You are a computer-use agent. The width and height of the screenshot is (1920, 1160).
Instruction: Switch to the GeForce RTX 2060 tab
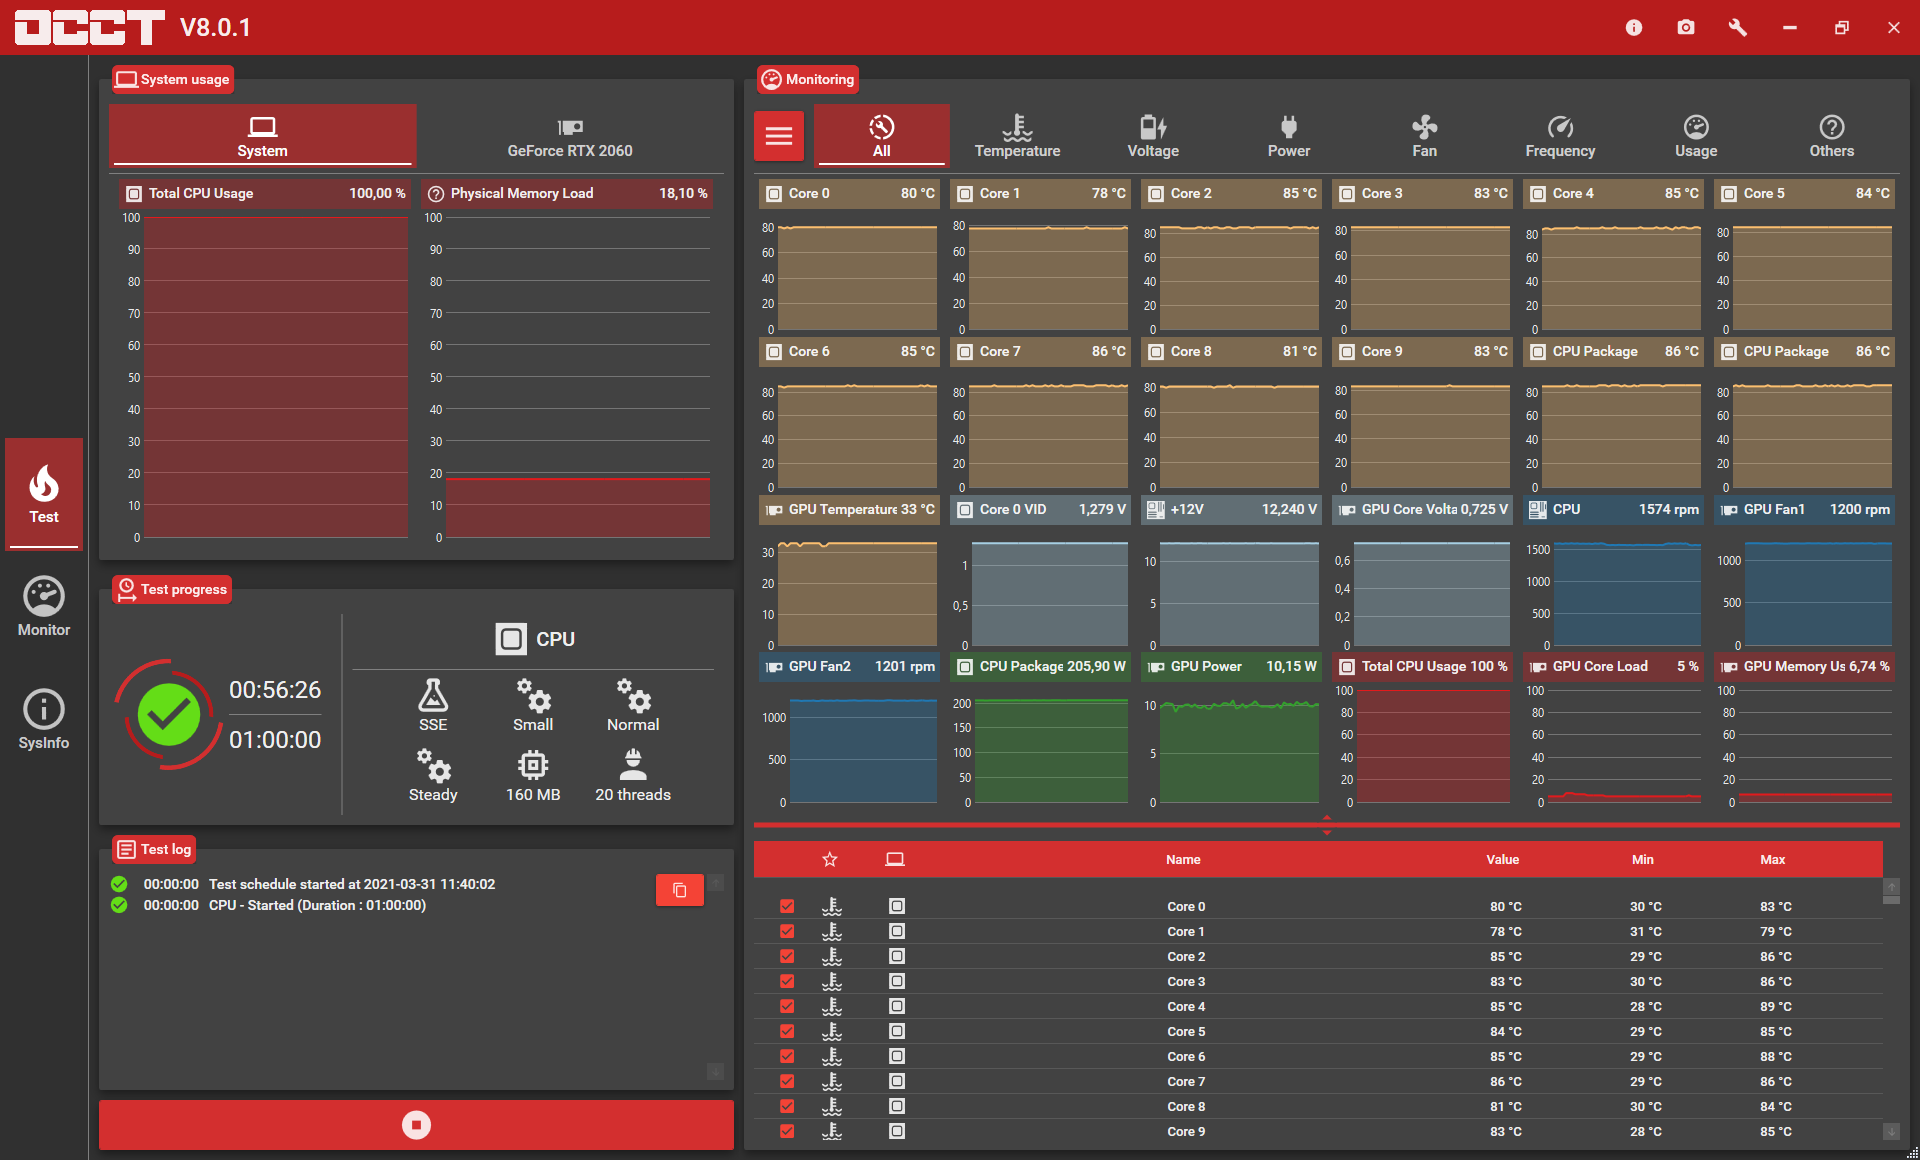(x=570, y=136)
